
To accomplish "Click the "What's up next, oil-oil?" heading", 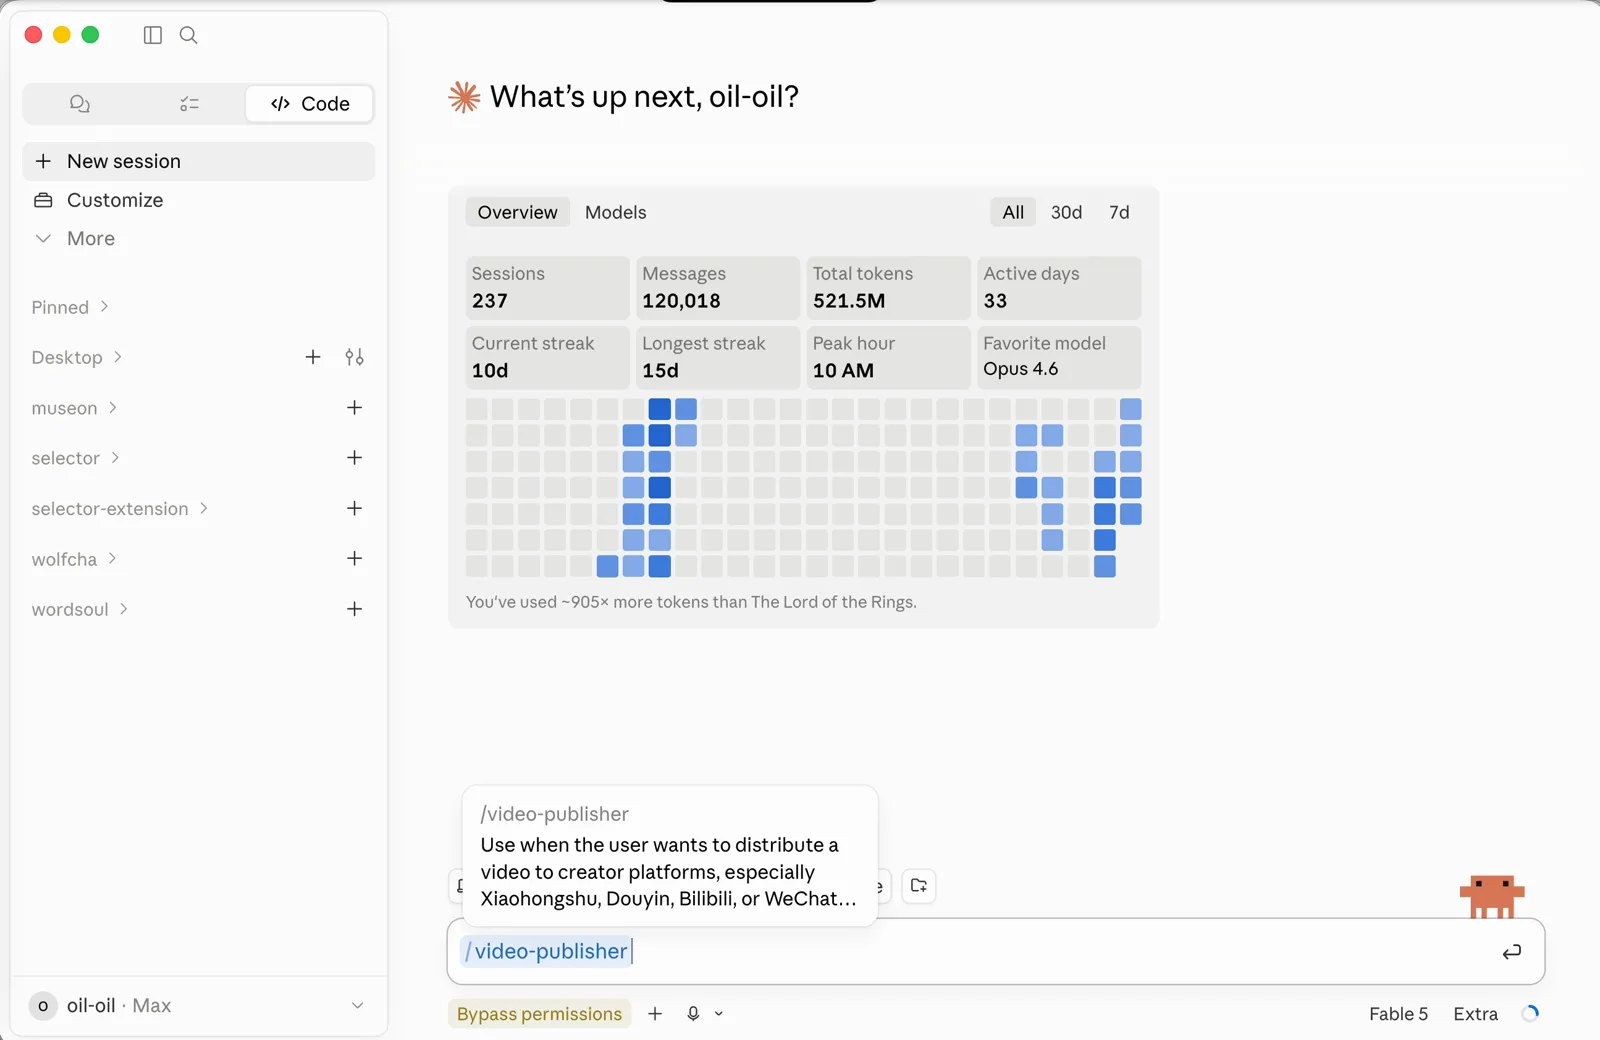I will (x=644, y=97).
